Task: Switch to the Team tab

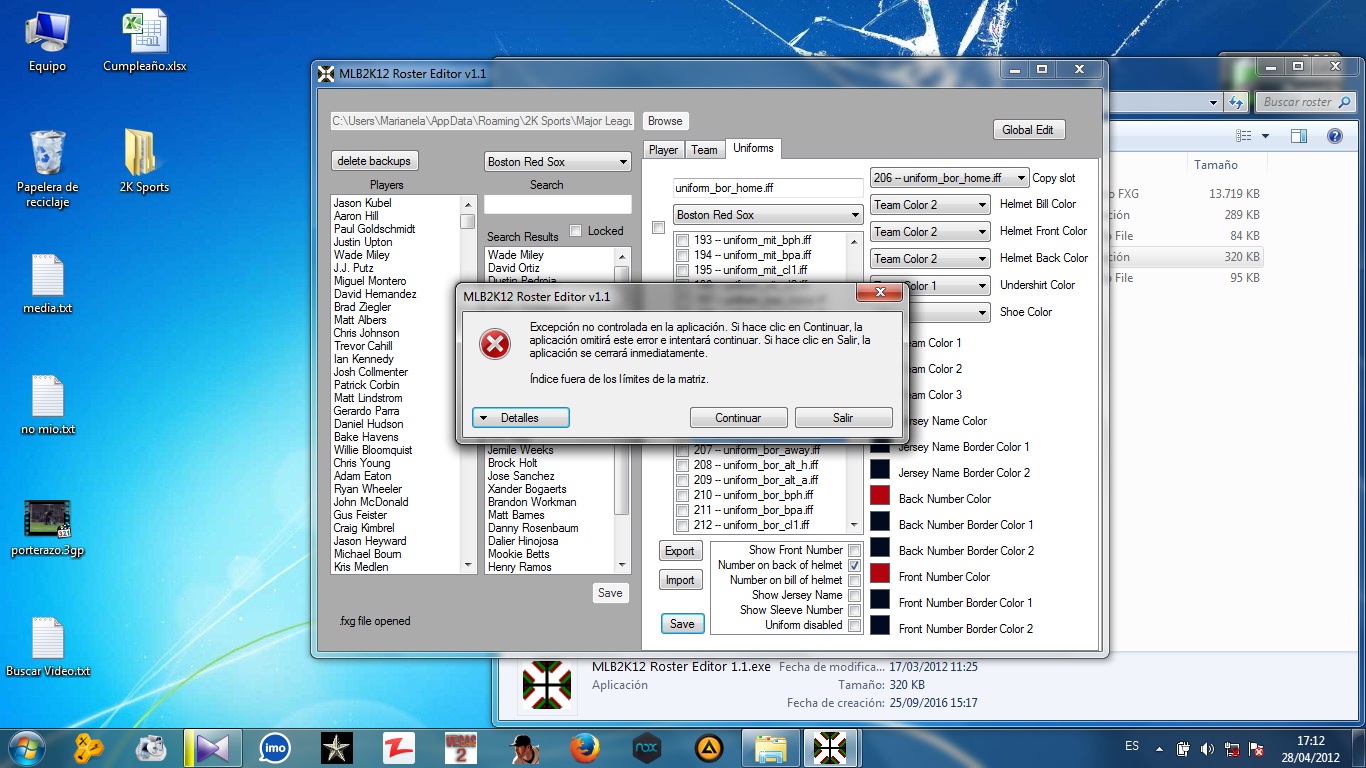Action: (x=705, y=150)
